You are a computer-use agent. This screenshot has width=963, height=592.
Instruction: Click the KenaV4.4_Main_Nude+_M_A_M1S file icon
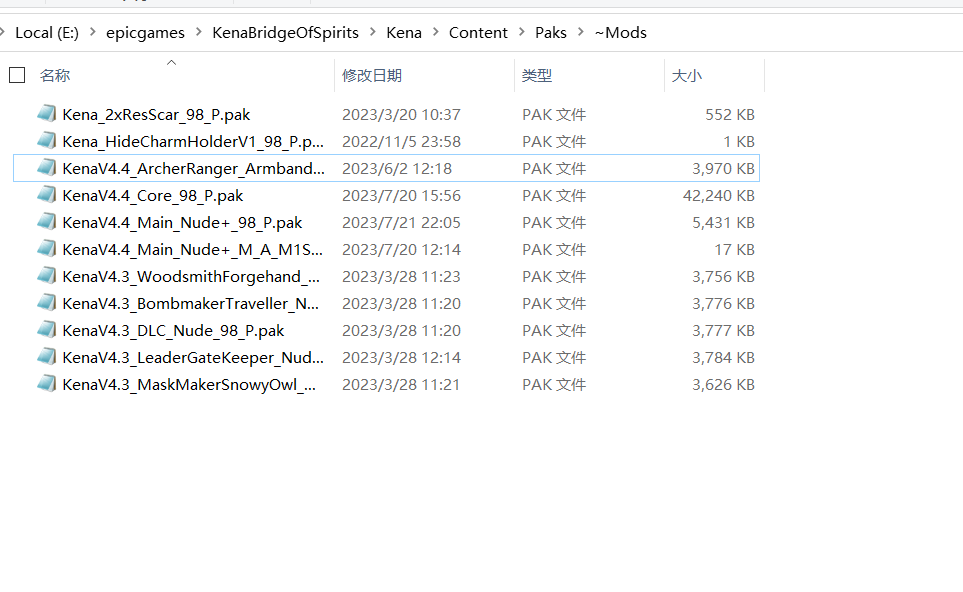47,249
